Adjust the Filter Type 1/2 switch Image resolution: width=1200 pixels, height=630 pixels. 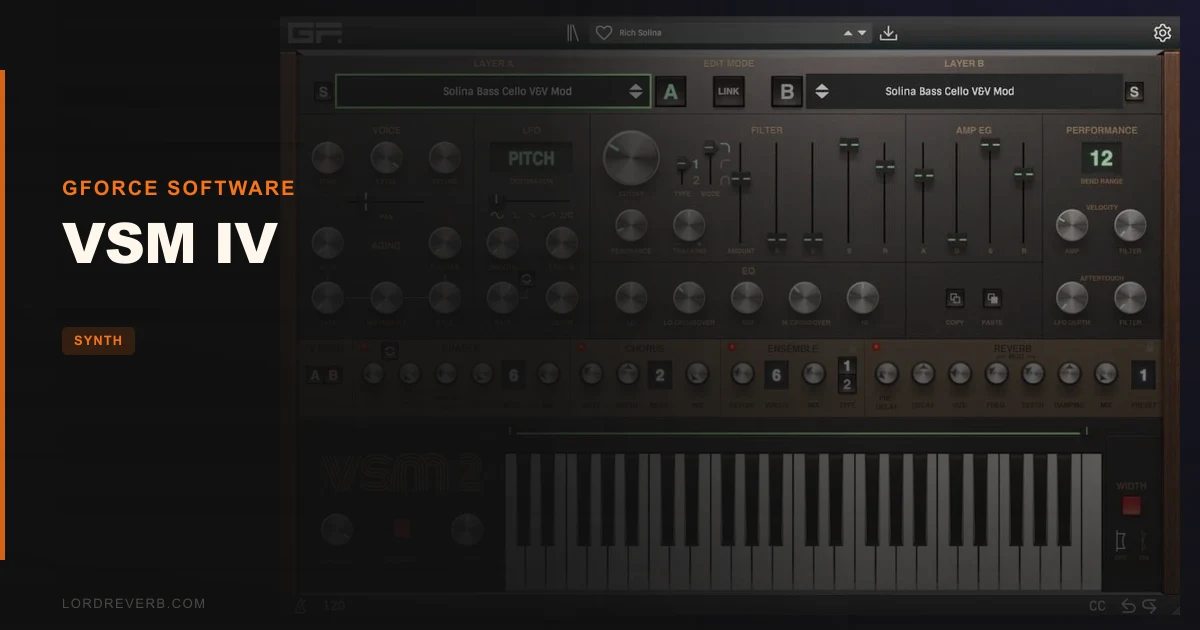tap(683, 165)
